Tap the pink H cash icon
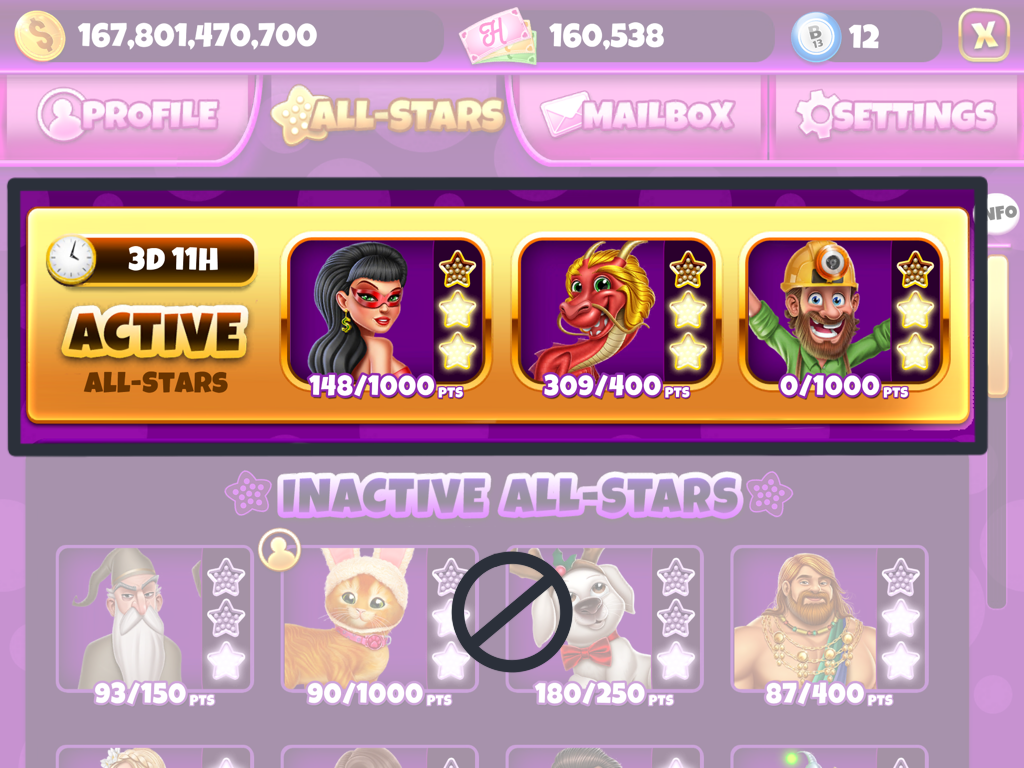1024x768 pixels. [x=498, y=37]
